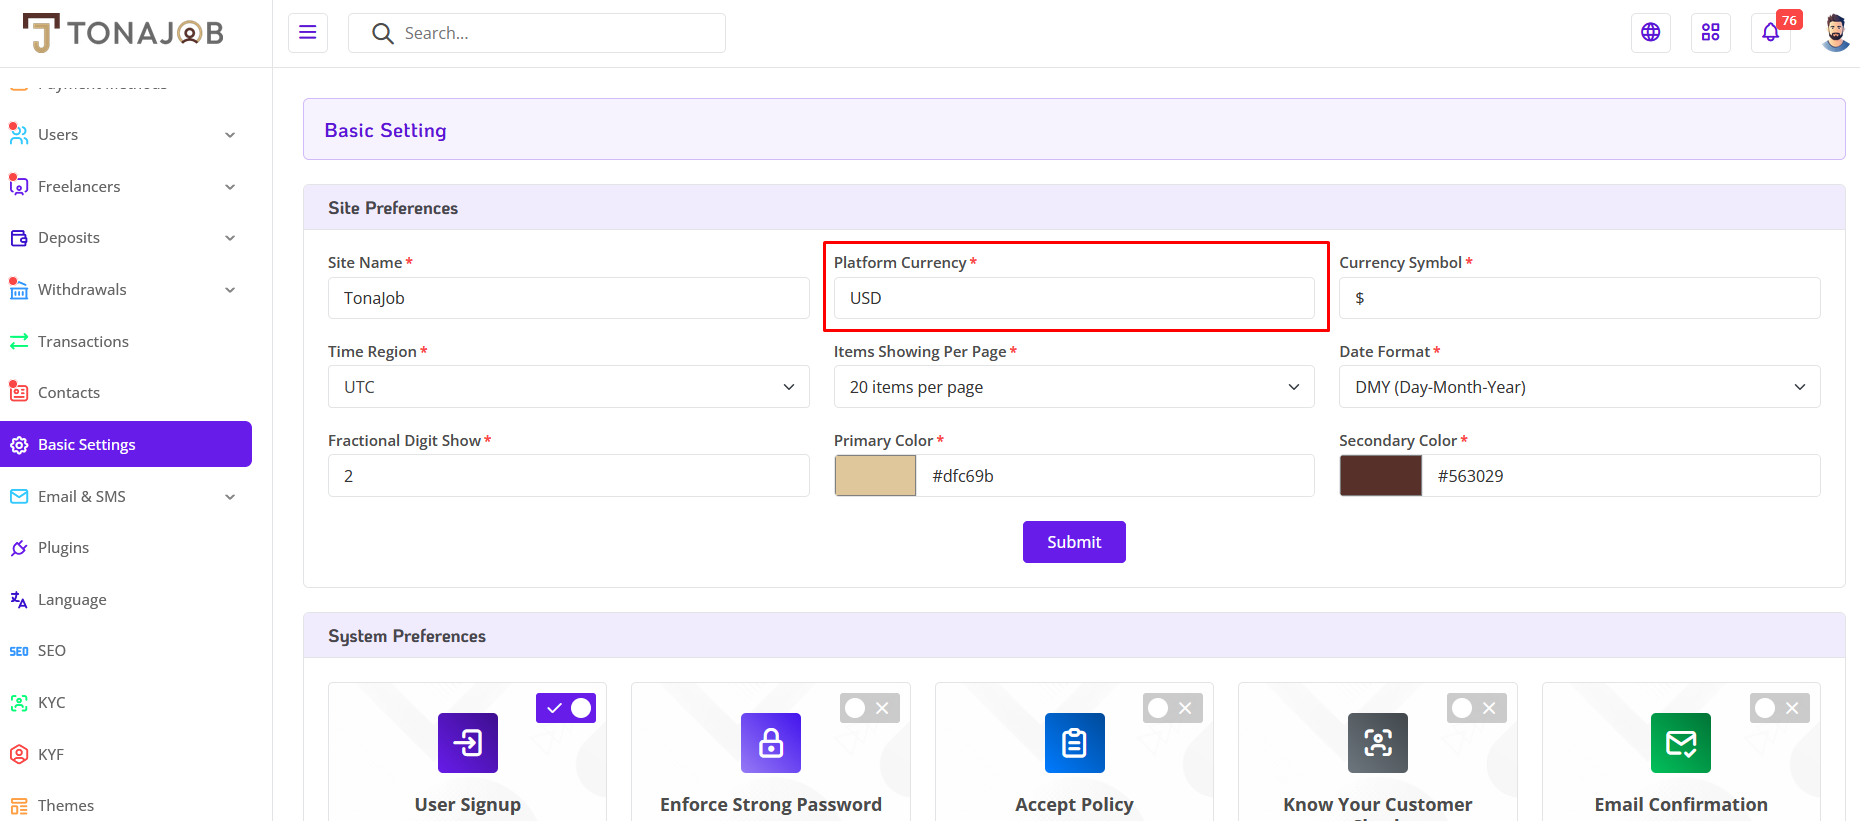1860x821 pixels.
Task: Click the Email & SMS envelope icon
Action: (x=19, y=496)
